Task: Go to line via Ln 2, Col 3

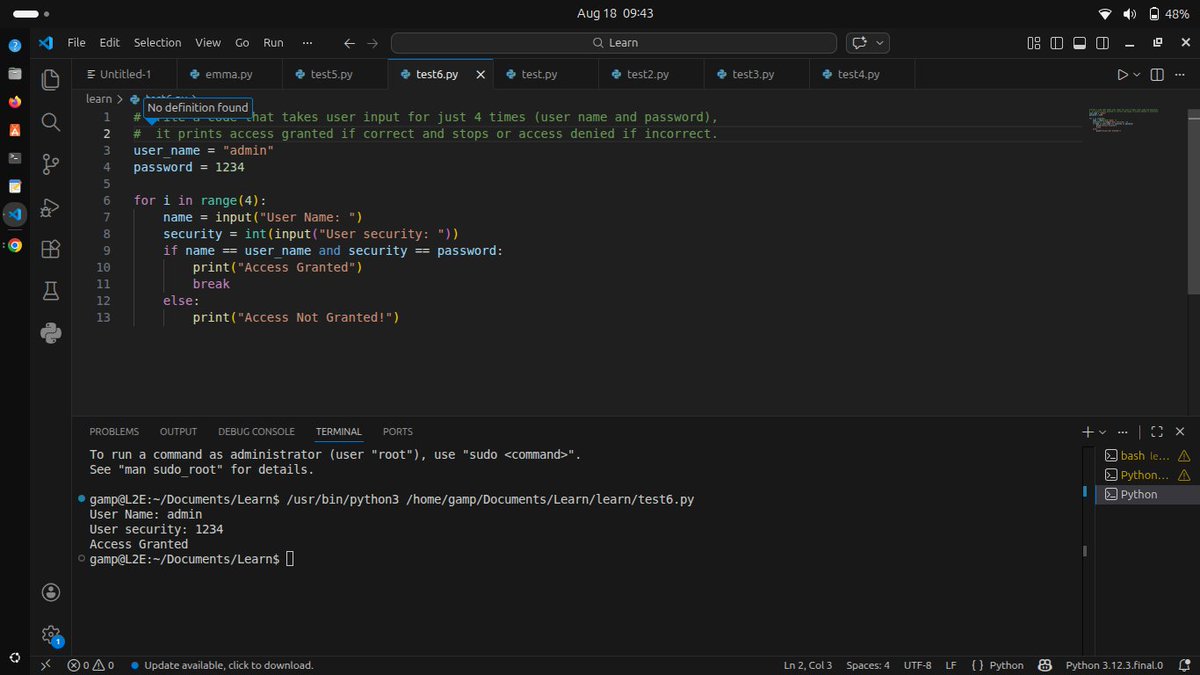Action: [x=808, y=665]
